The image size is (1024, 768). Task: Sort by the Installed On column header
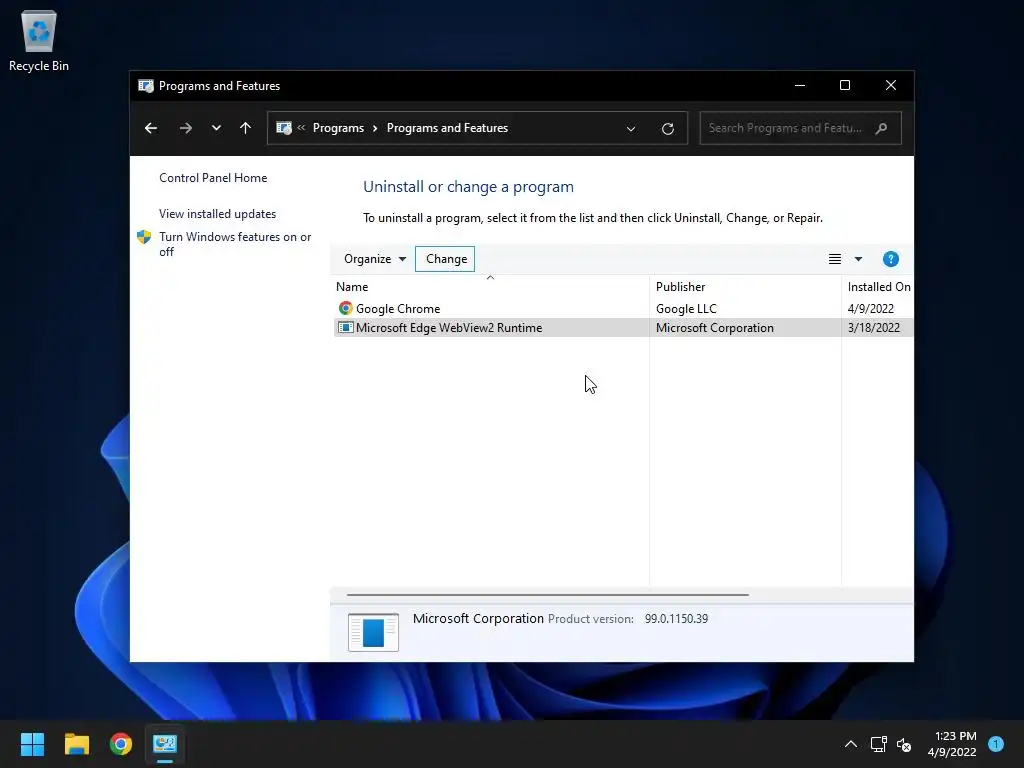click(x=878, y=287)
